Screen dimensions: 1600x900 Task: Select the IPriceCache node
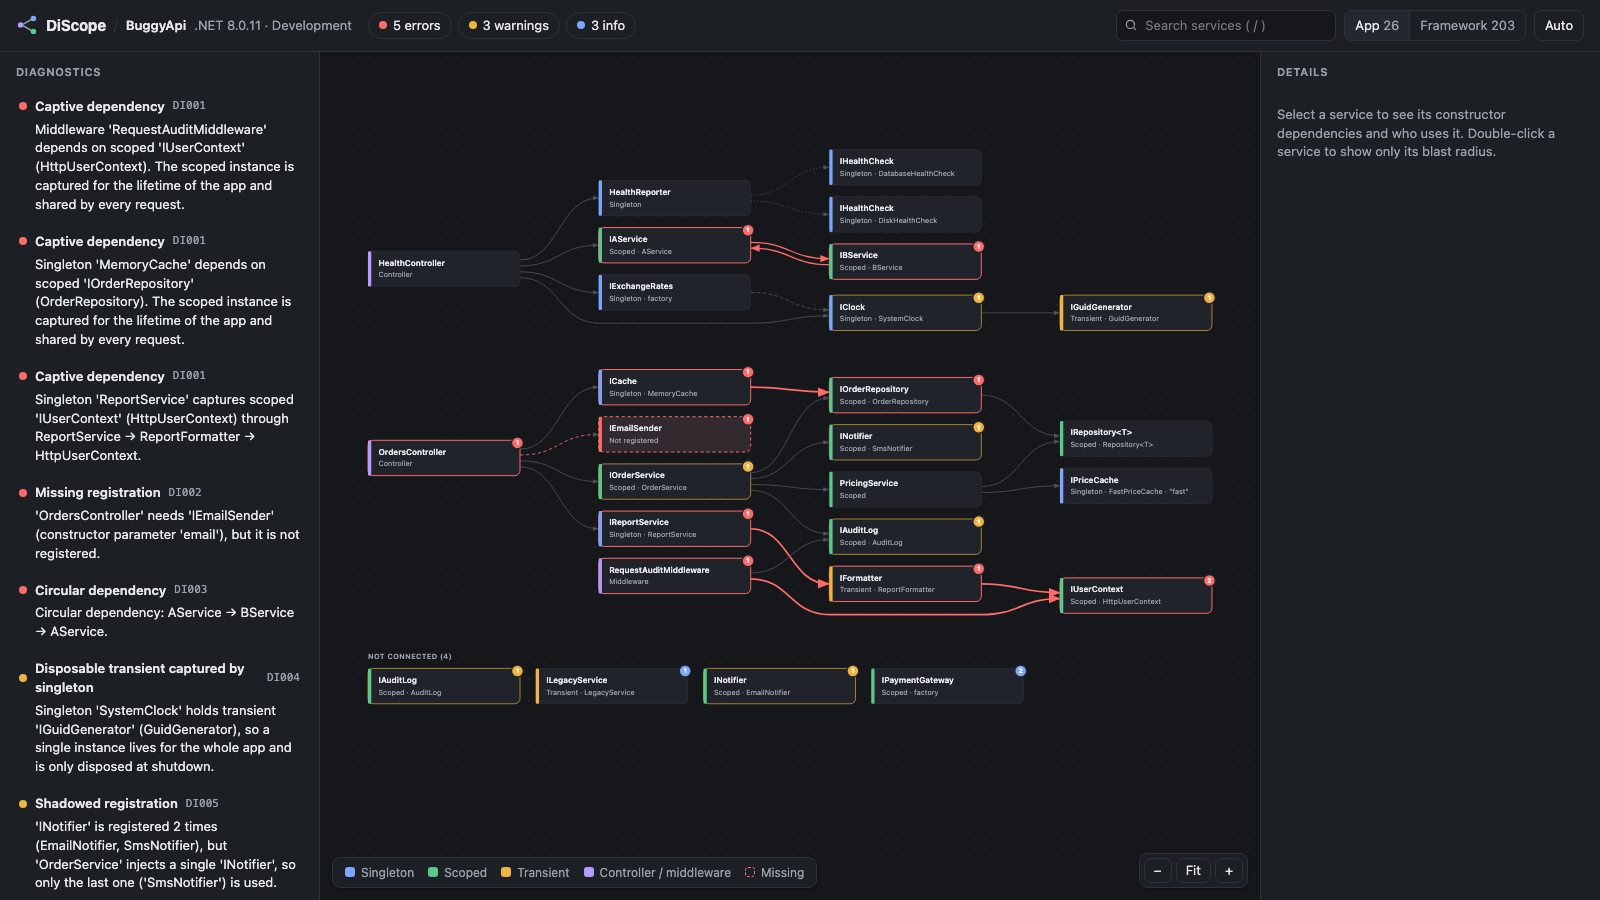[1136, 486]
